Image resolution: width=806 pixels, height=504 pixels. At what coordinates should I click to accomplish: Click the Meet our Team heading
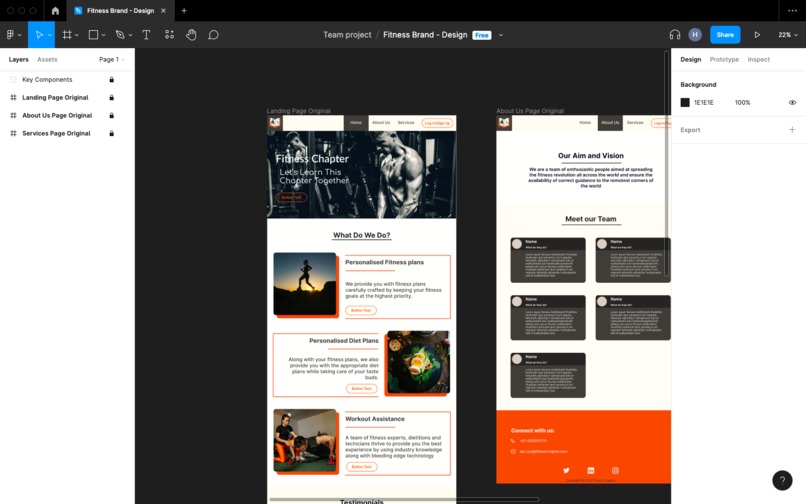(x=591, y=219)
